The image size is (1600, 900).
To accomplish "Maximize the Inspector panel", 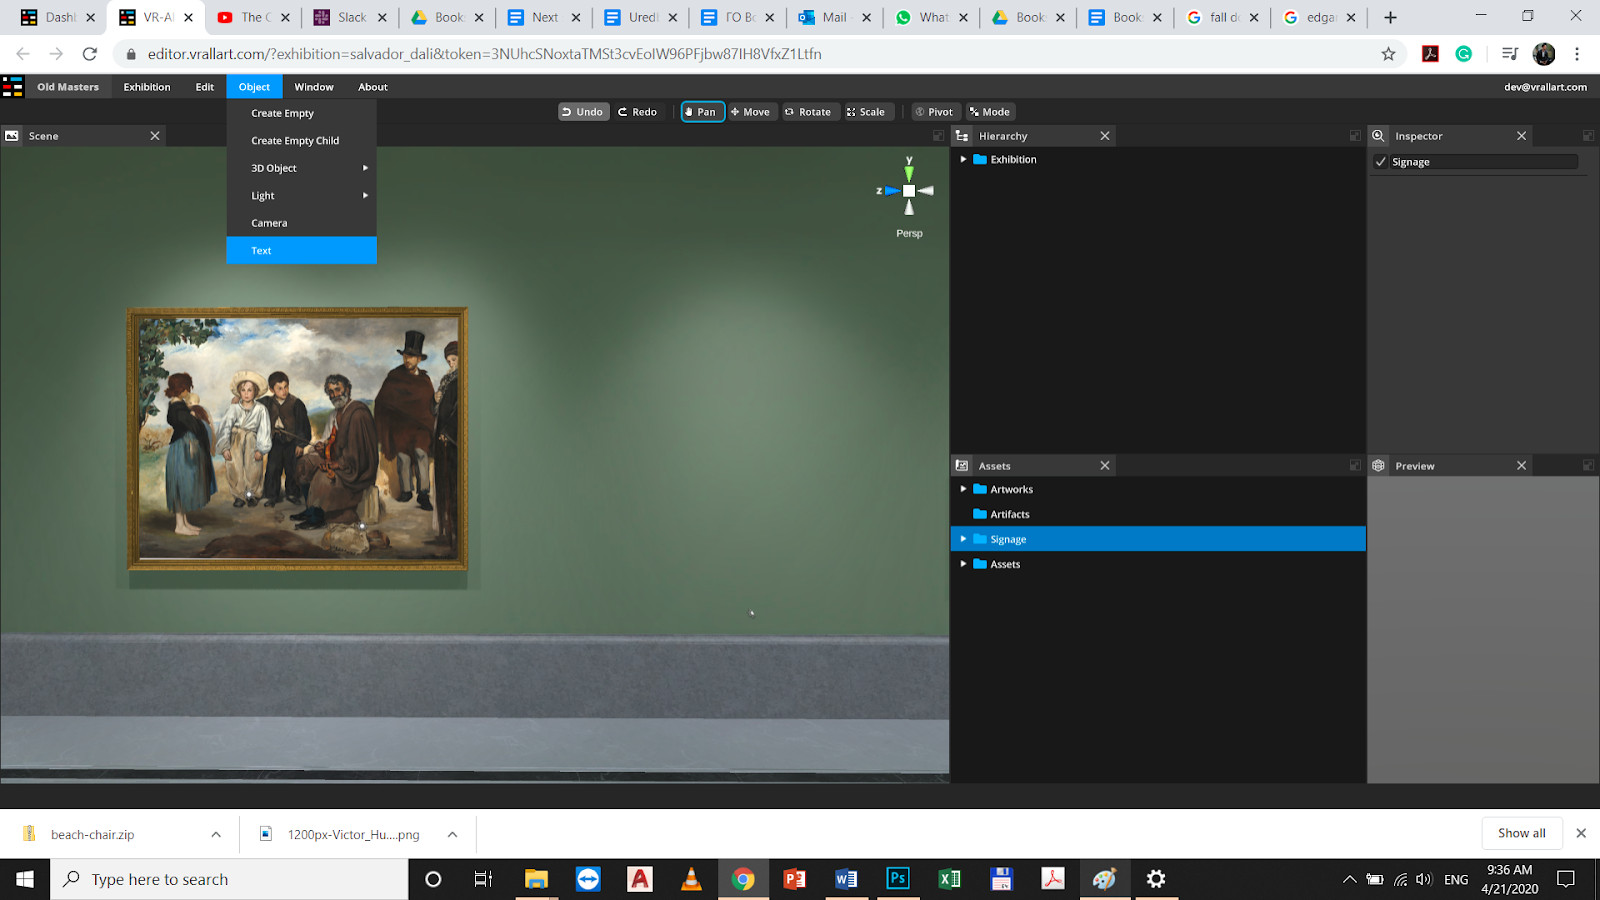I will 1588,136.
